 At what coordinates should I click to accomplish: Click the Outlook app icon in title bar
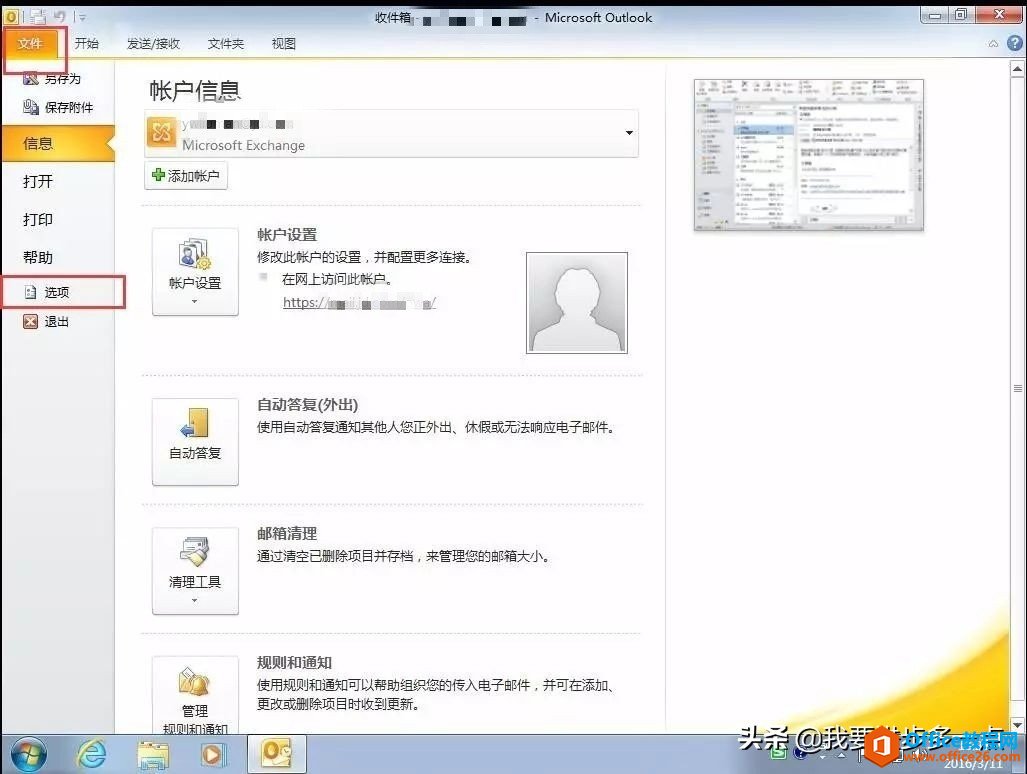point(11,16)
